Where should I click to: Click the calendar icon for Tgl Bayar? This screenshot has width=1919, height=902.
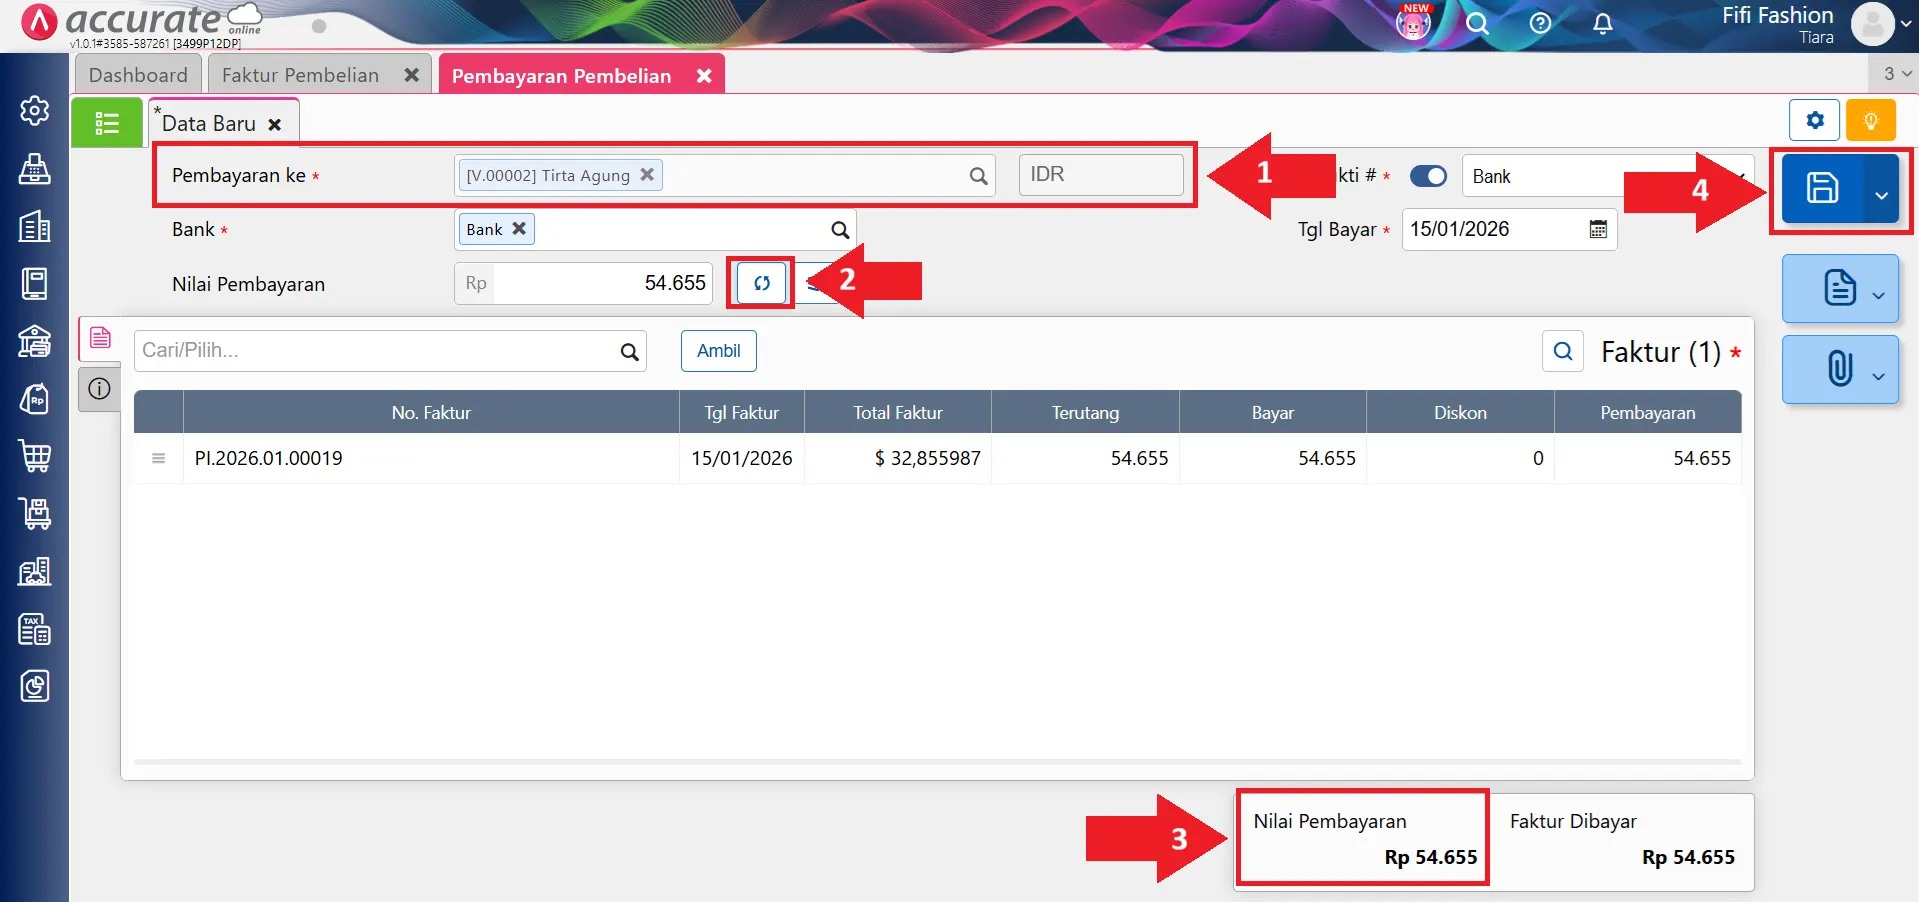click(1598, 229)
